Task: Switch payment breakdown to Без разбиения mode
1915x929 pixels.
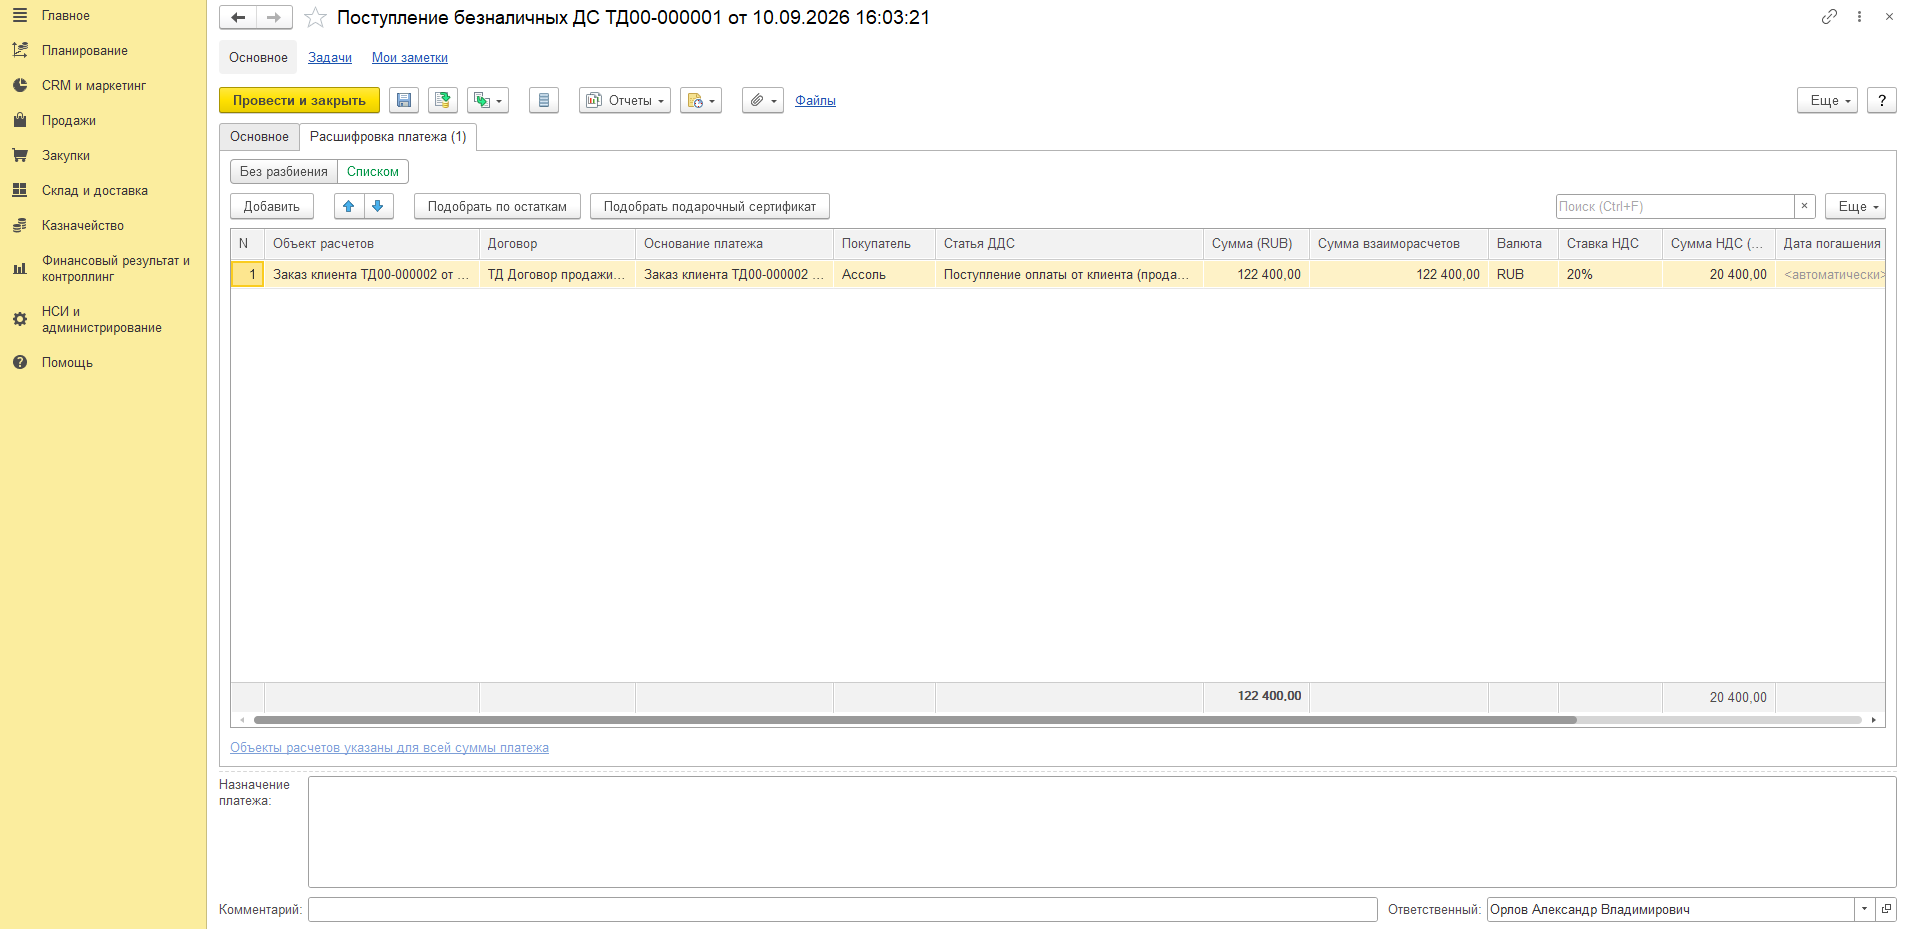Action: coord(284,171)
